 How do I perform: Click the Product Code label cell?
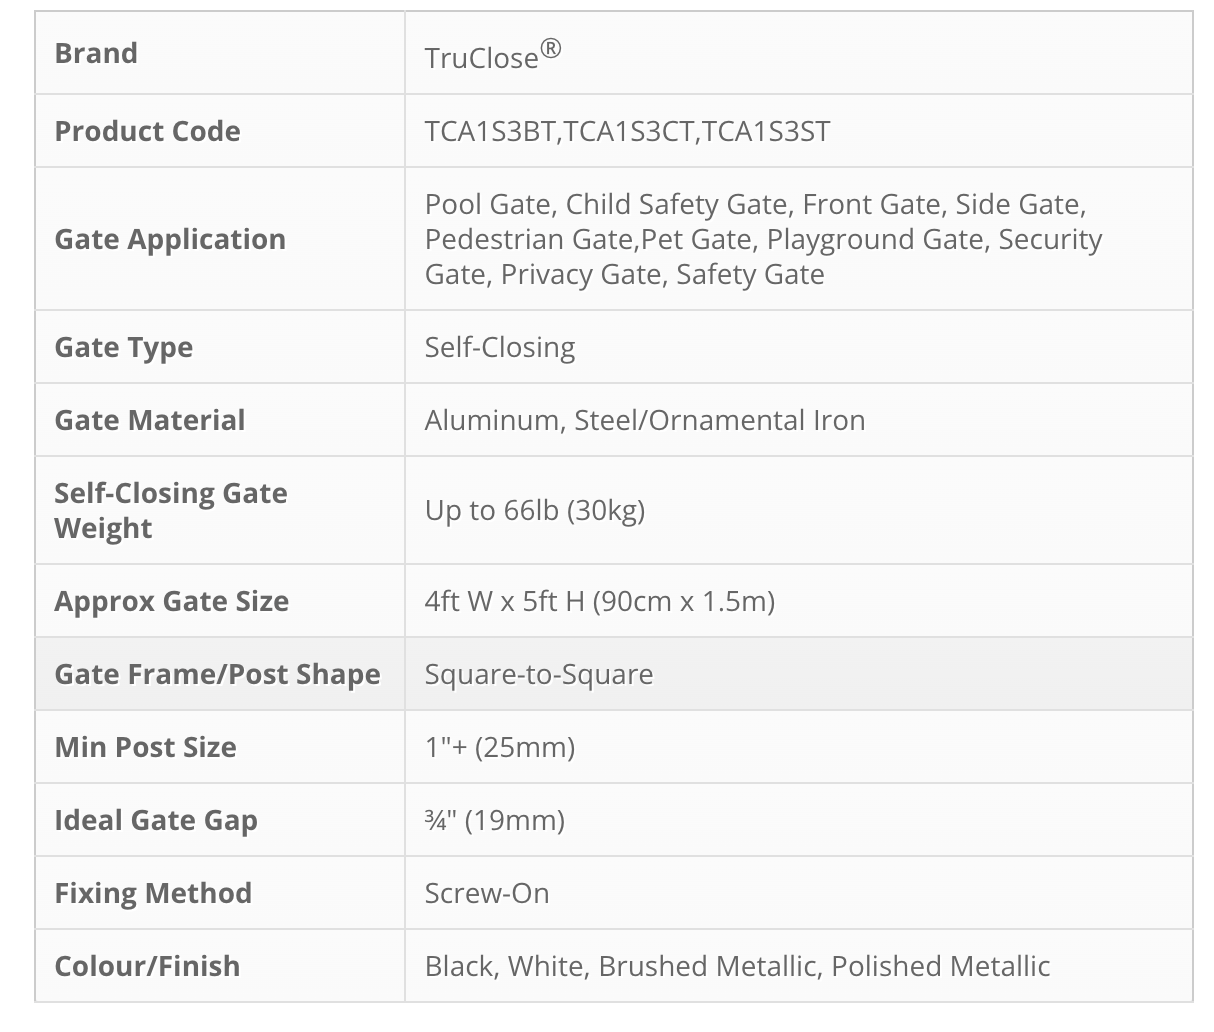[220, 131]
